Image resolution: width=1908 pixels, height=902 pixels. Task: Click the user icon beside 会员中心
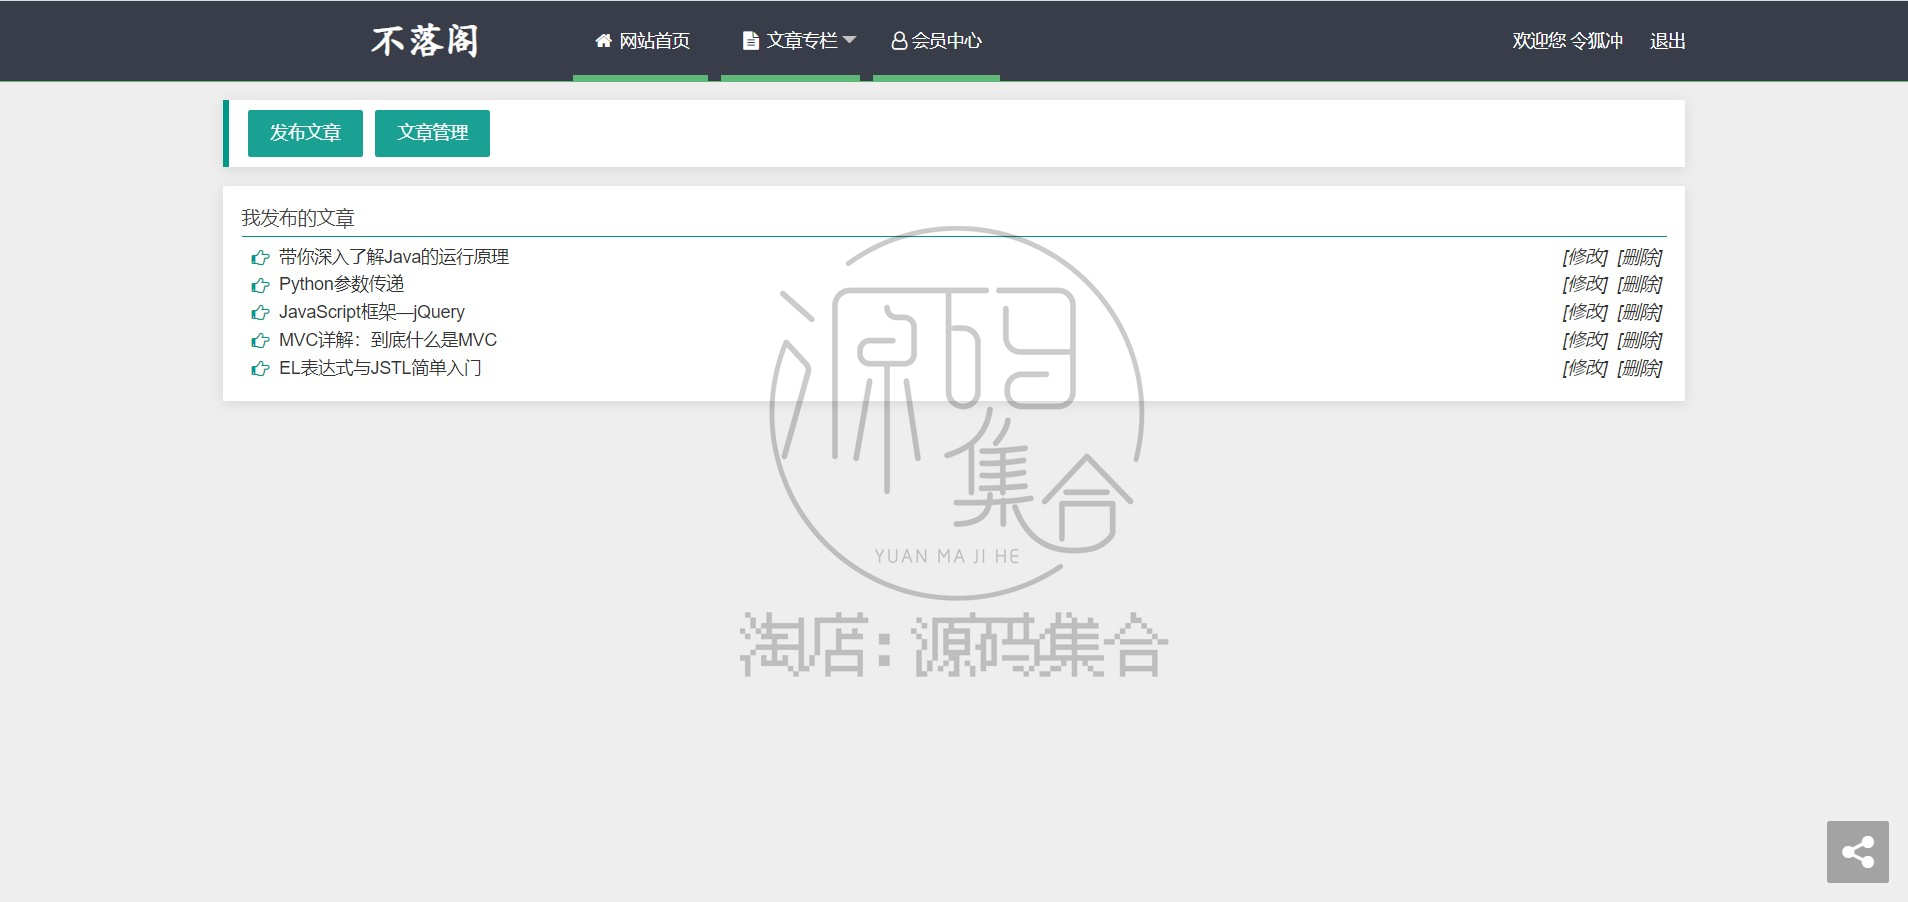click(x=899, y=41)
